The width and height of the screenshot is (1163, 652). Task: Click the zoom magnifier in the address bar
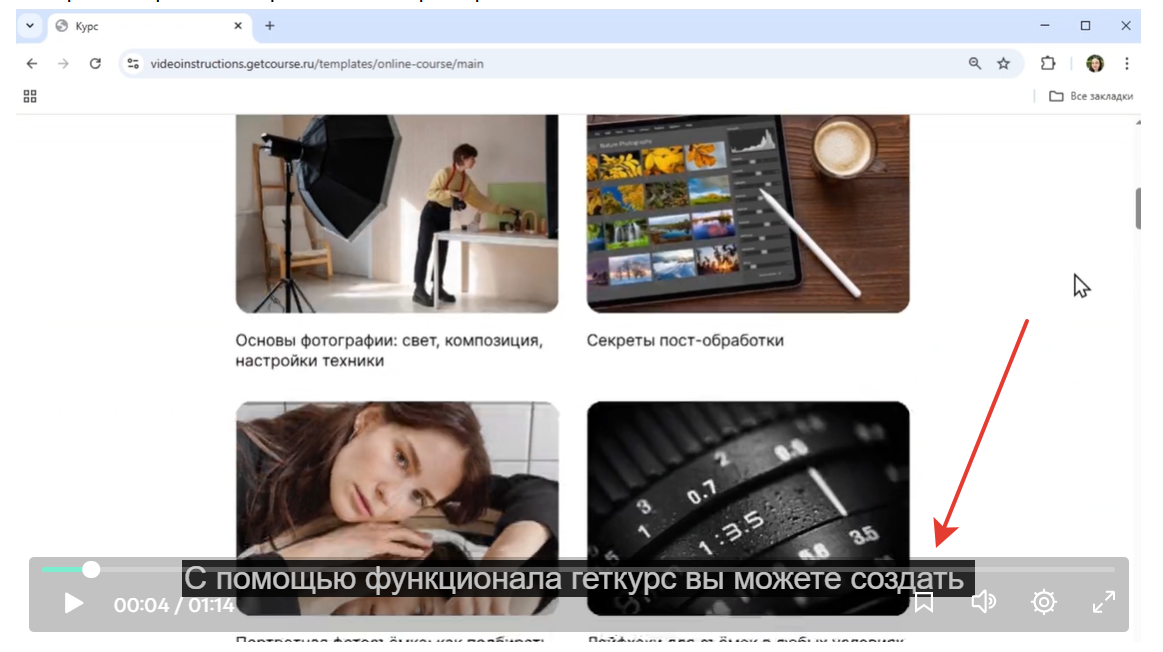(974, 63)
